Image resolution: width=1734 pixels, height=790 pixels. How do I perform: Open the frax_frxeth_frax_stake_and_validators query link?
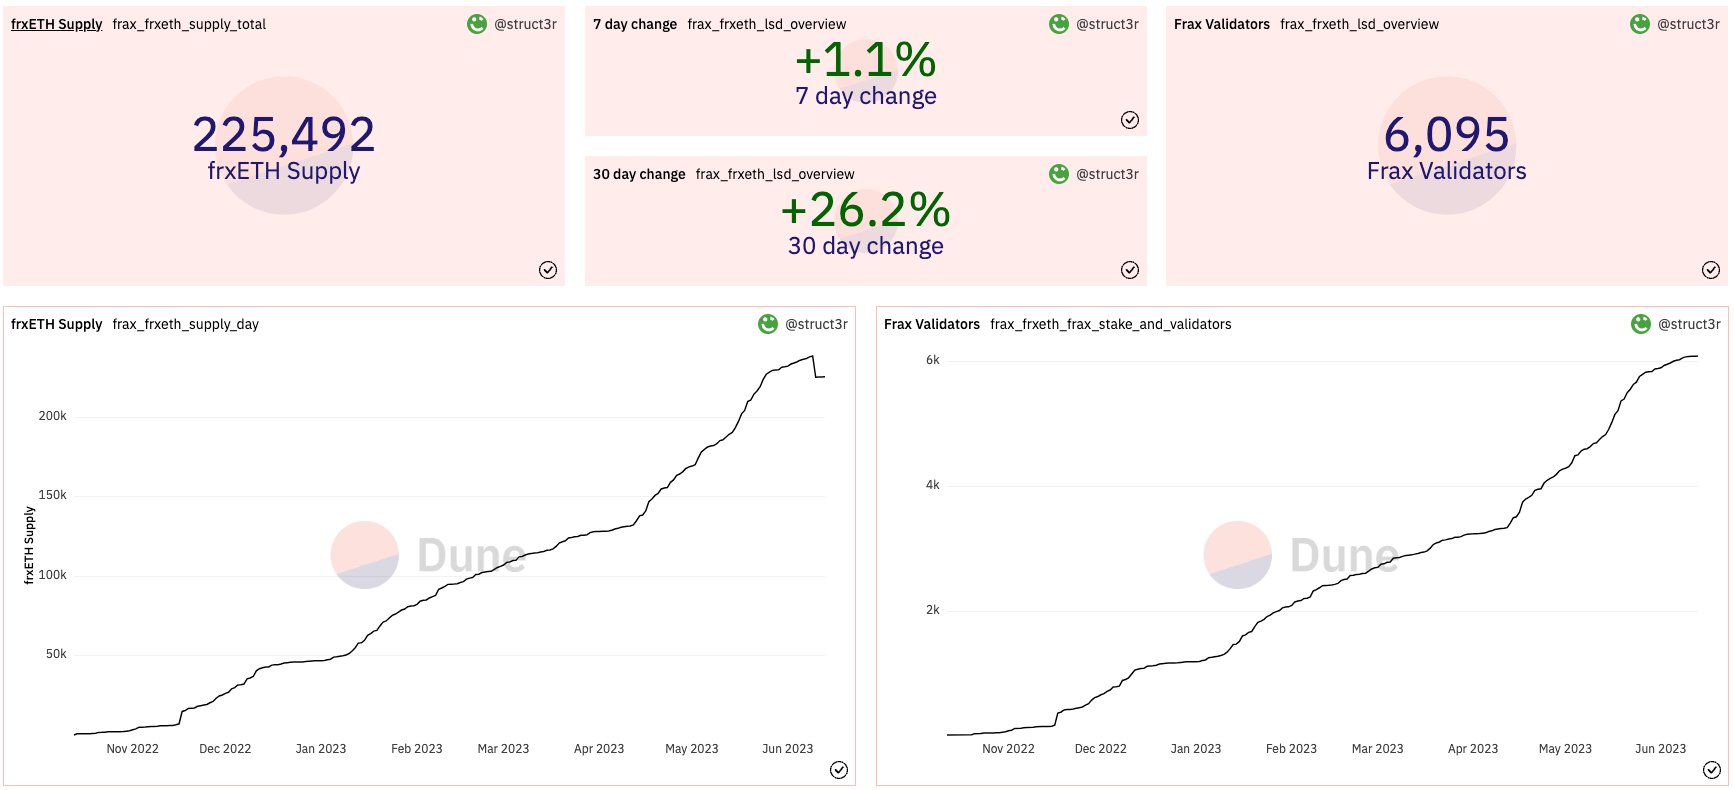click(1110, 324)
